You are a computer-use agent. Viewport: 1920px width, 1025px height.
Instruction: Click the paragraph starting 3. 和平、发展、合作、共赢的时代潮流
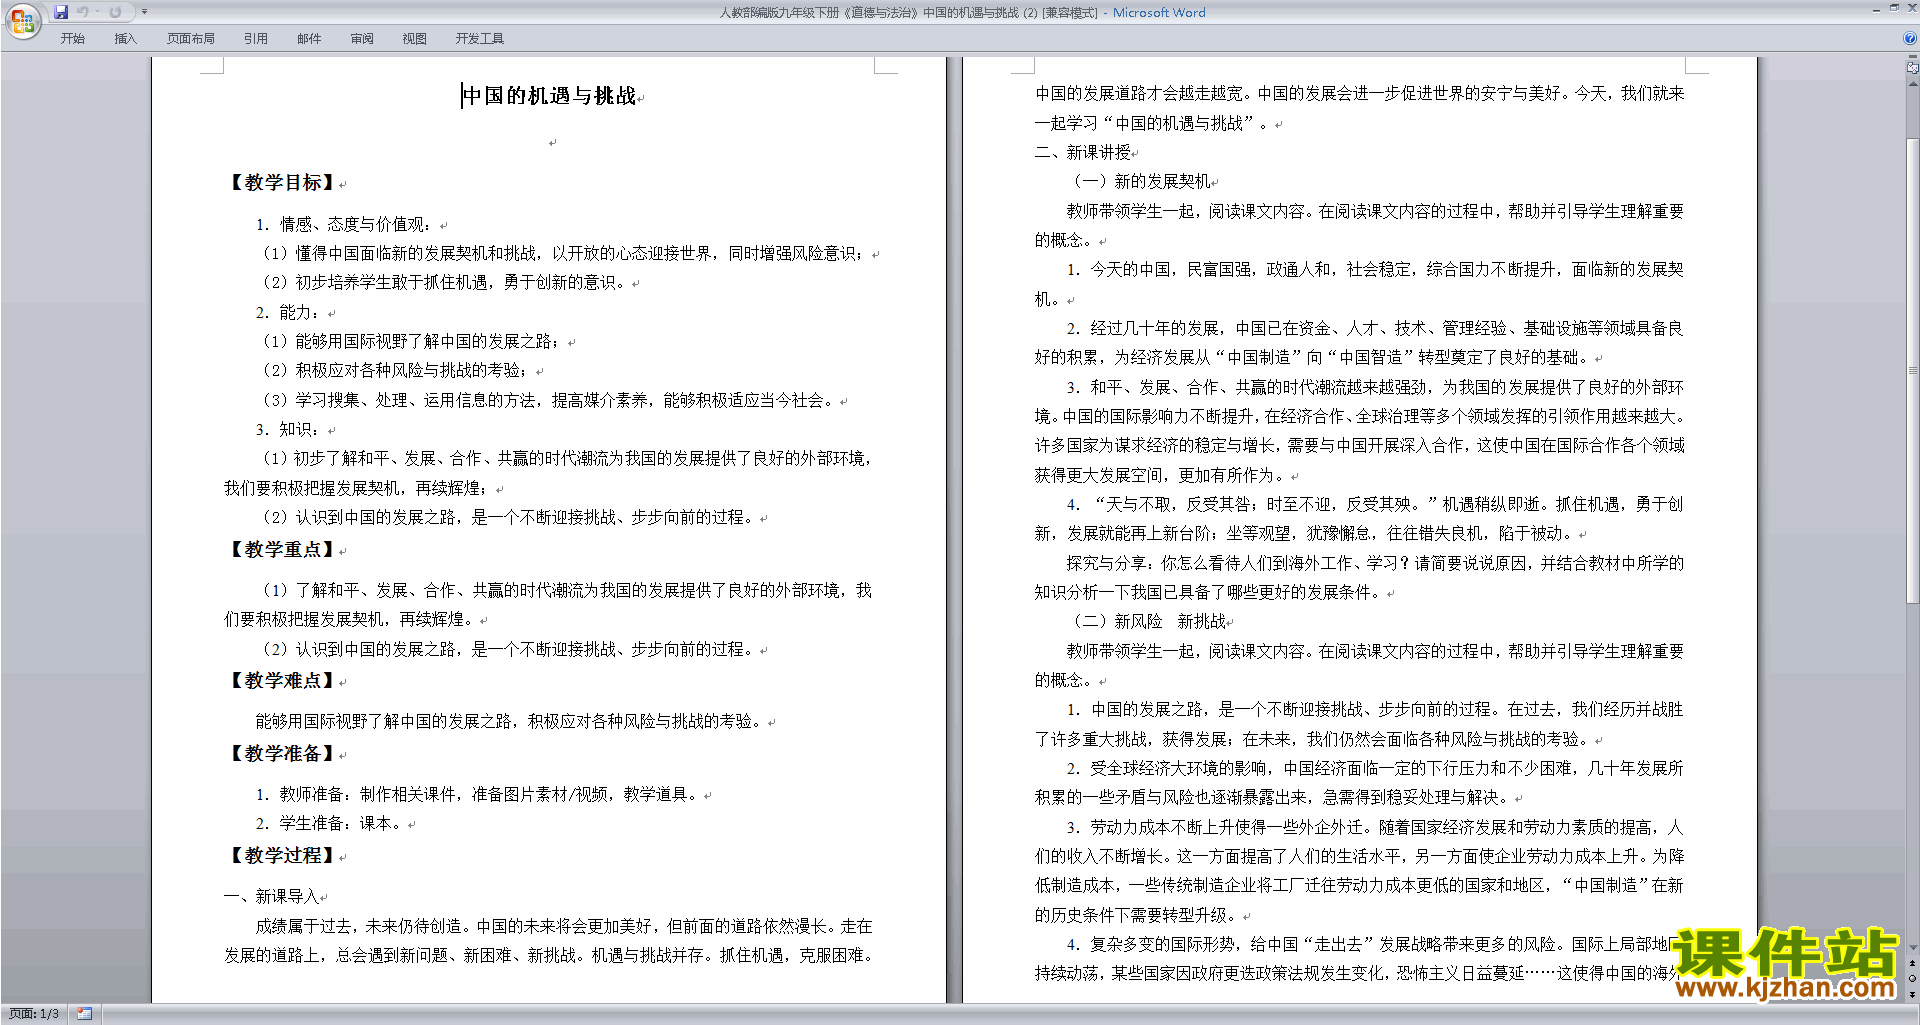pos(1359,431)
